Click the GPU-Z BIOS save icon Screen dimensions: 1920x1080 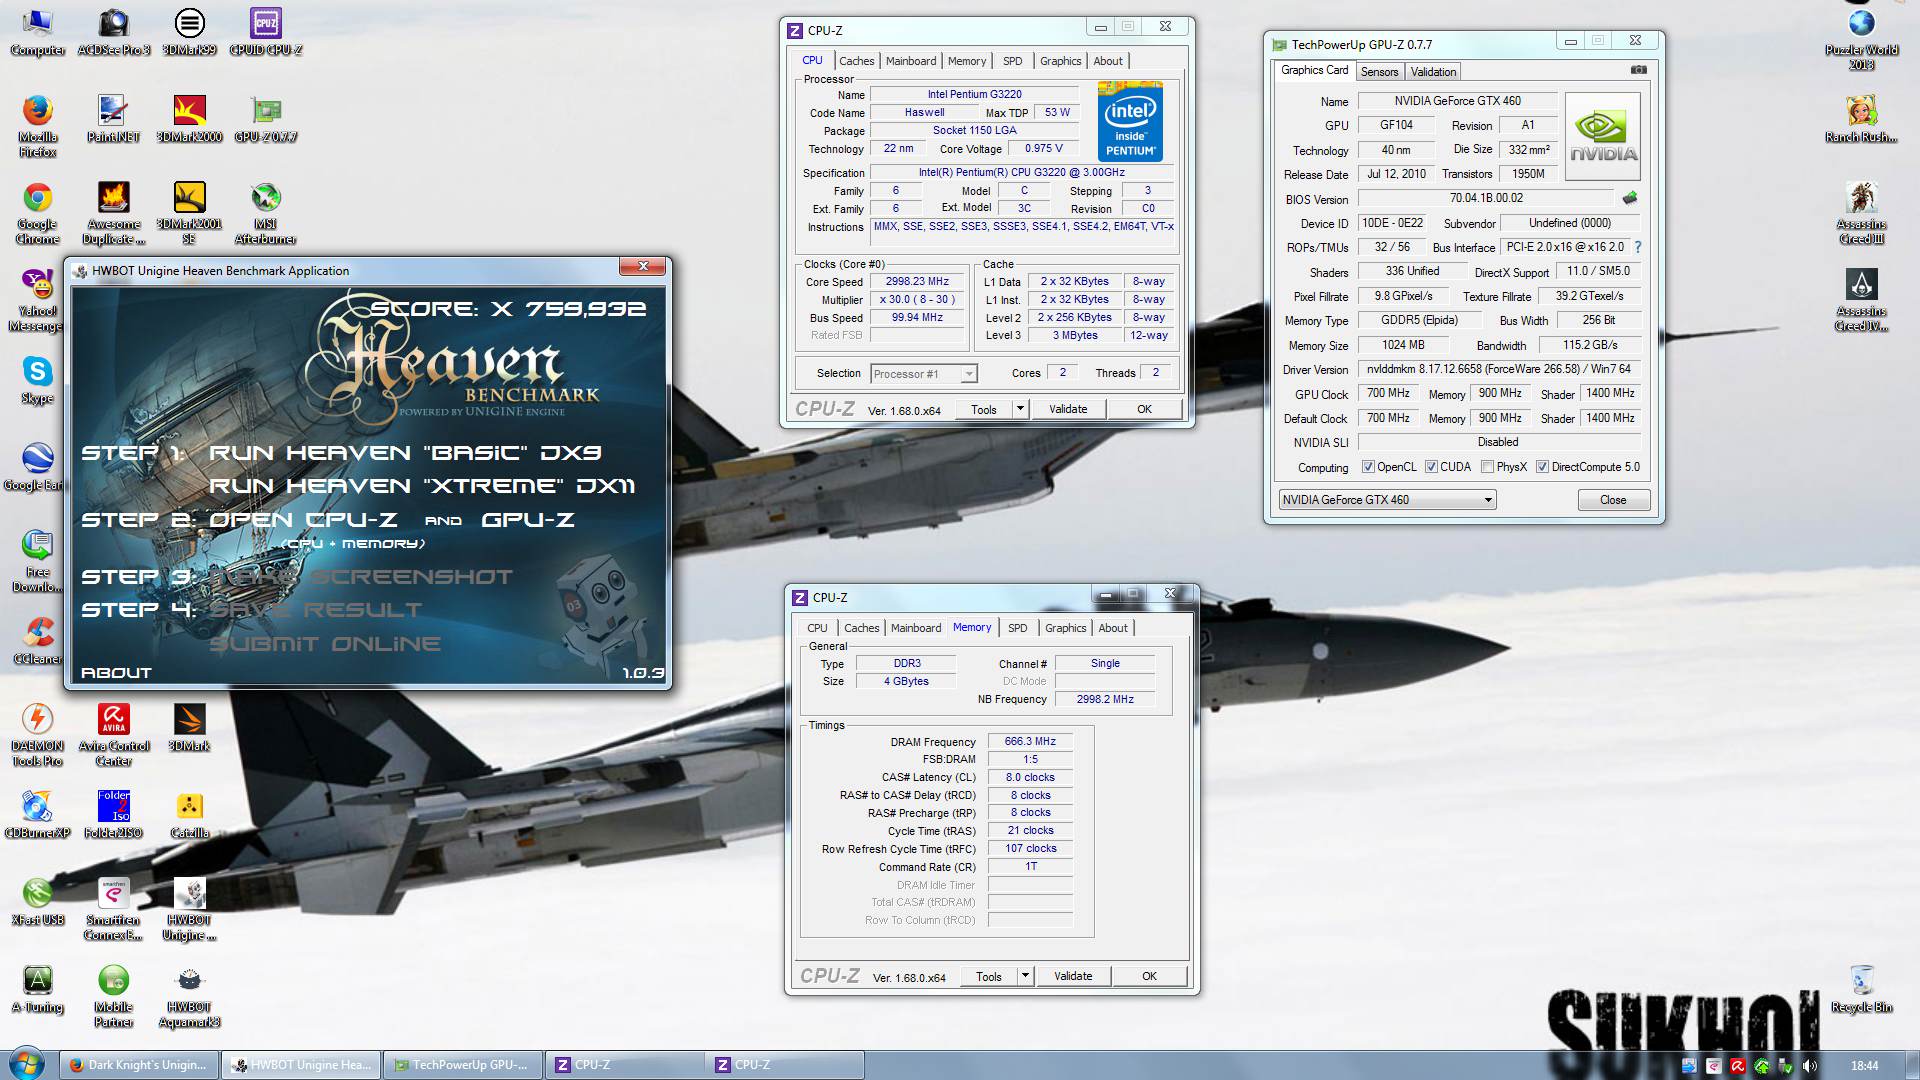(x=1630, y=198)
